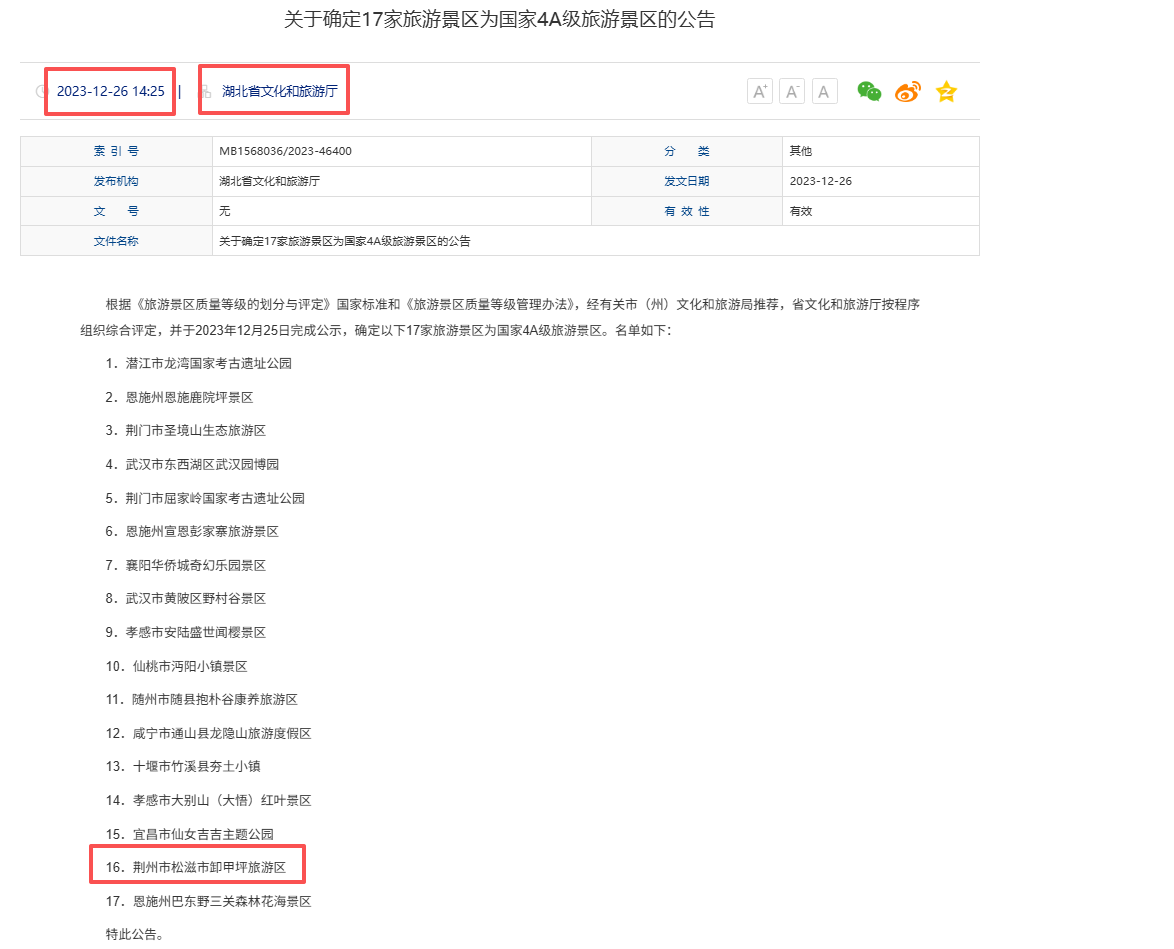The height and width of the screenshot is (949, 1174).
Task: Share announcement via green WeChat icon
Action: [869, 92]
